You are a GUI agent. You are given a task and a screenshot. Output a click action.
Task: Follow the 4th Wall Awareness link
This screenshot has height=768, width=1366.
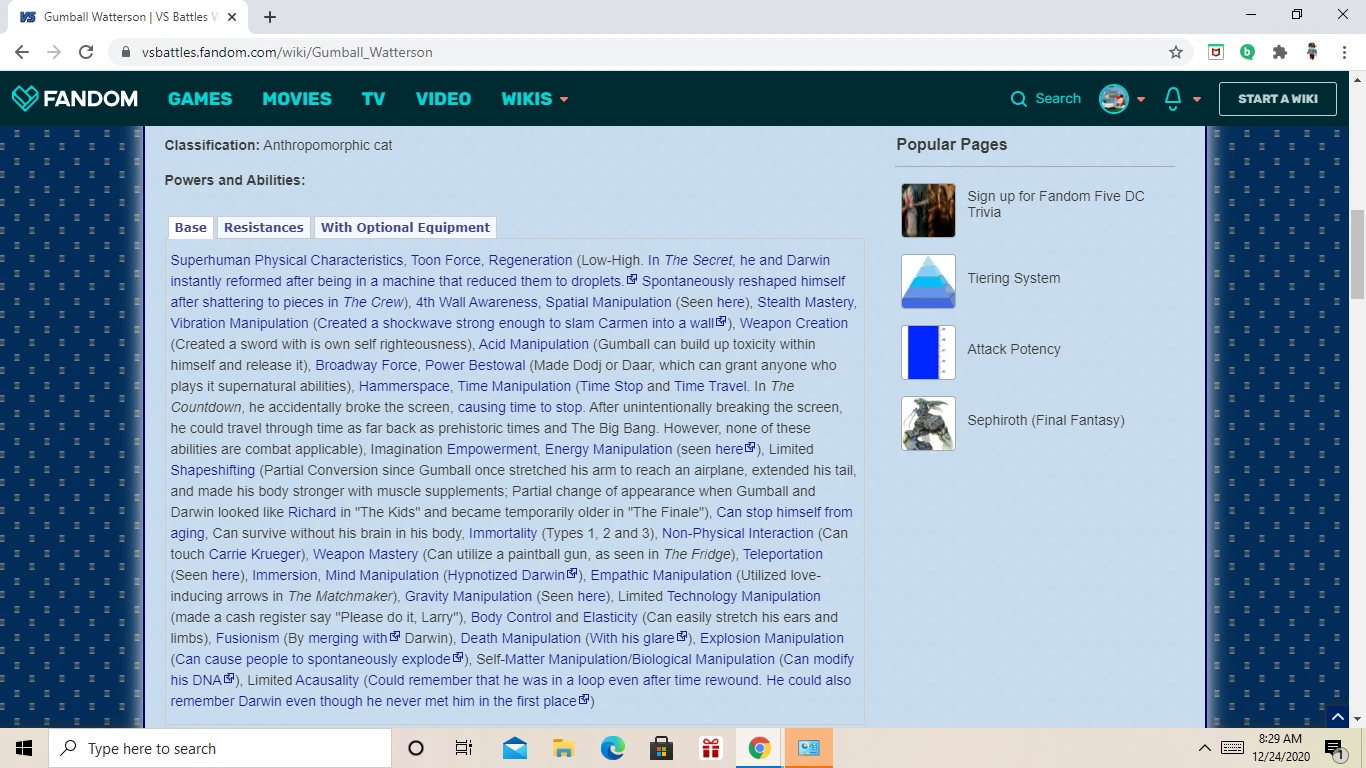click(477, 302)
